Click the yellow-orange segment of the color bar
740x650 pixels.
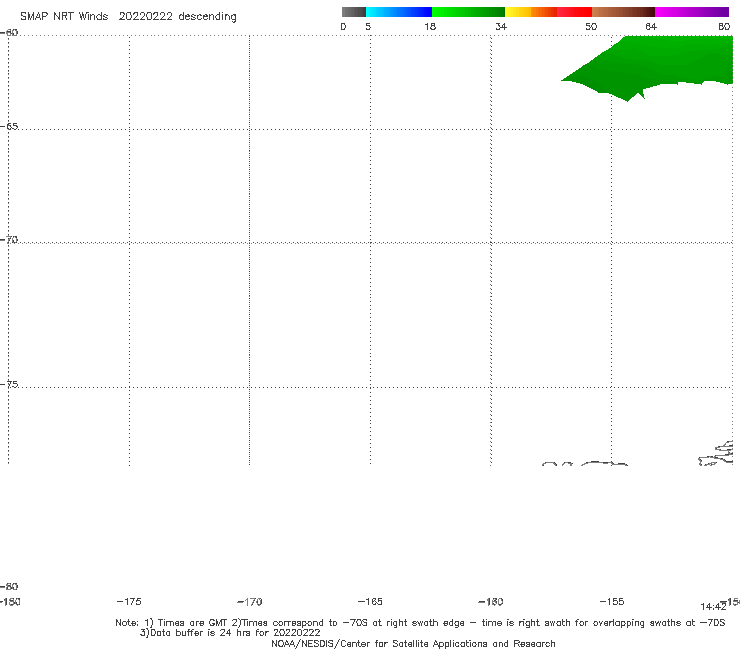point(531,12)
